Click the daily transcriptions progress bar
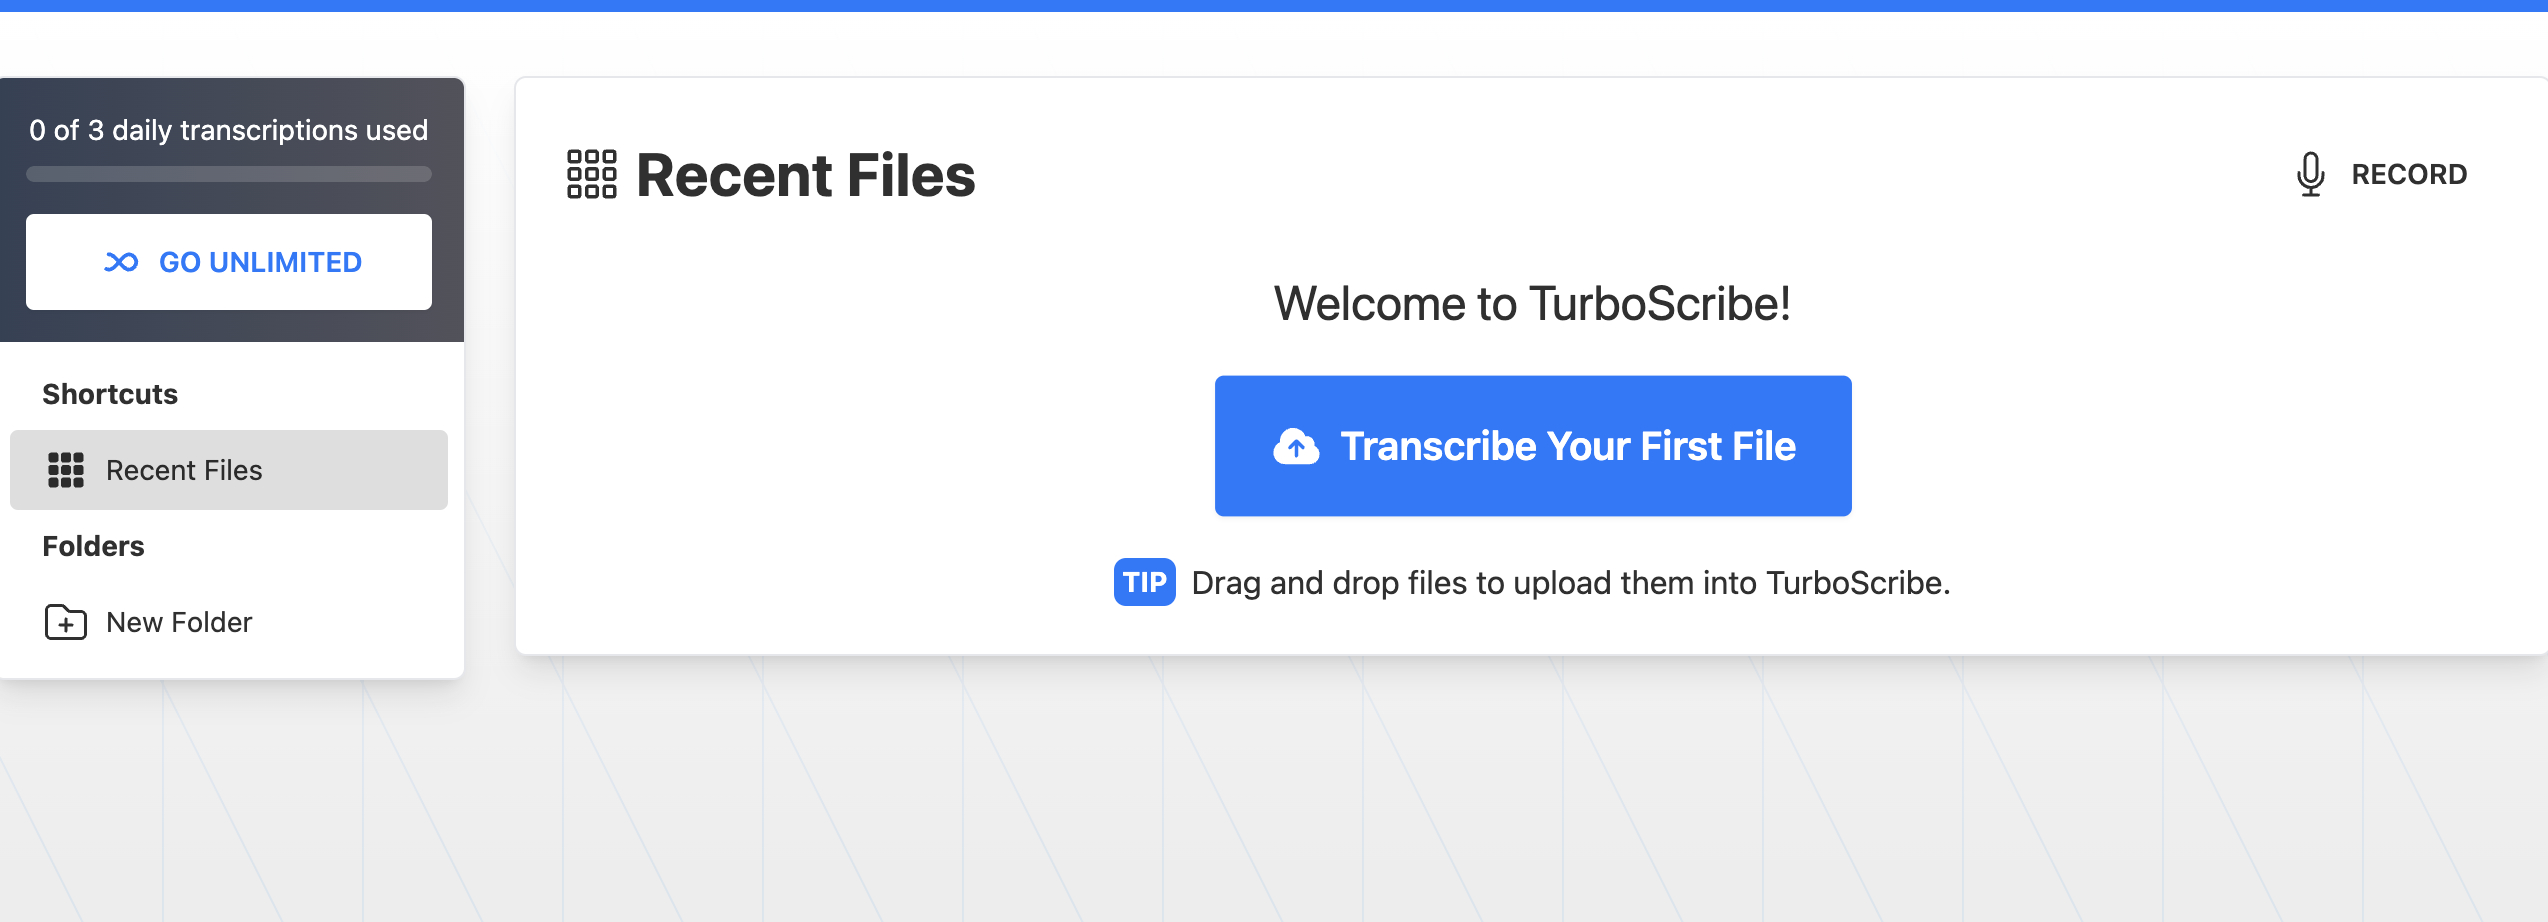Image resolution: width=2548 pixels, height=922 pixels. pos(229,174)
